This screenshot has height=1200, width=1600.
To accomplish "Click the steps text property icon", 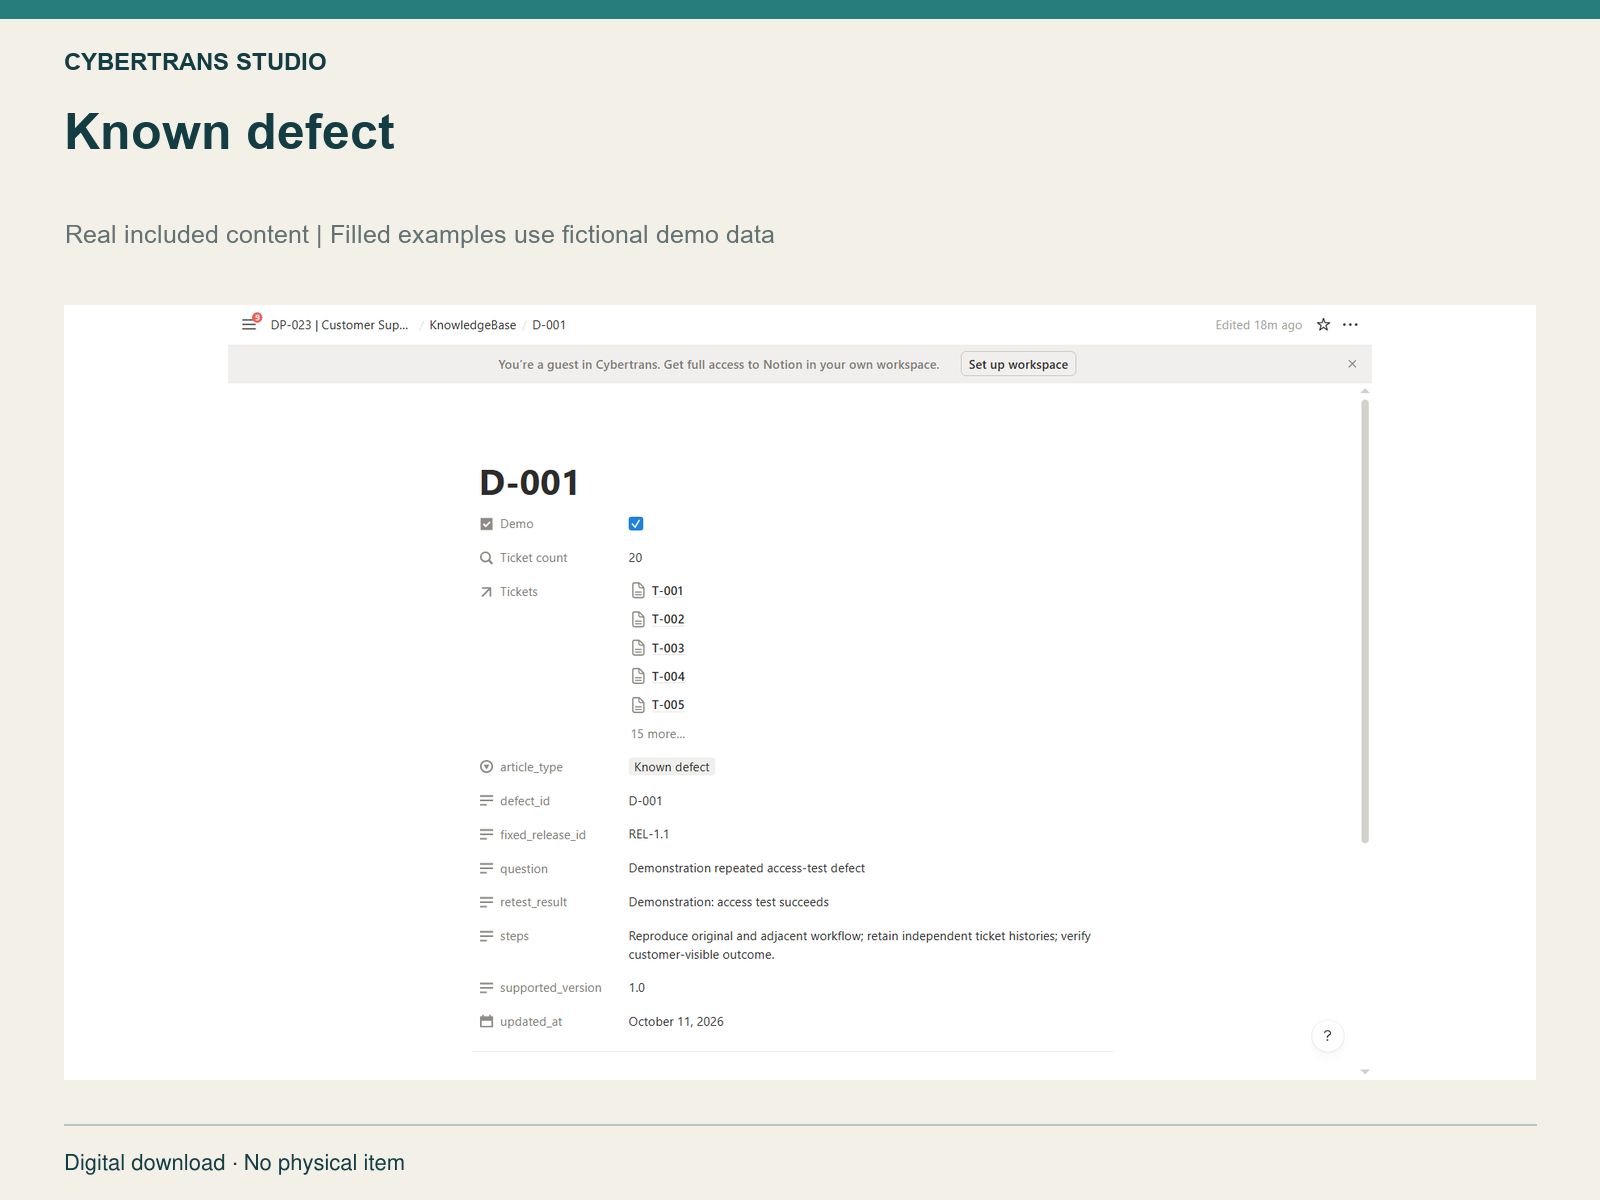I will [x=486, y=936].
